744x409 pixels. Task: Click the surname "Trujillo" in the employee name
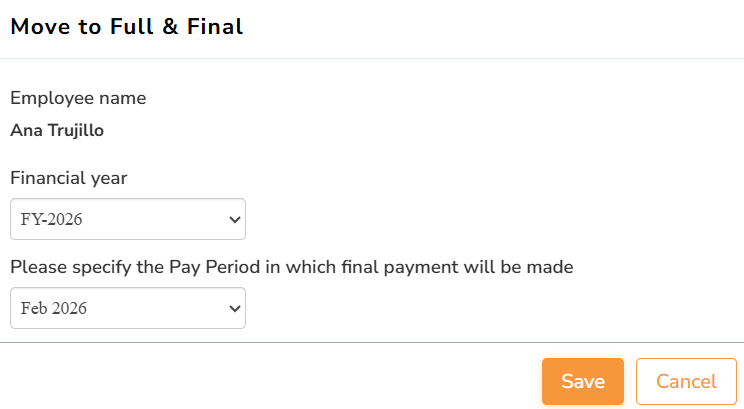(x=75, y=130)
